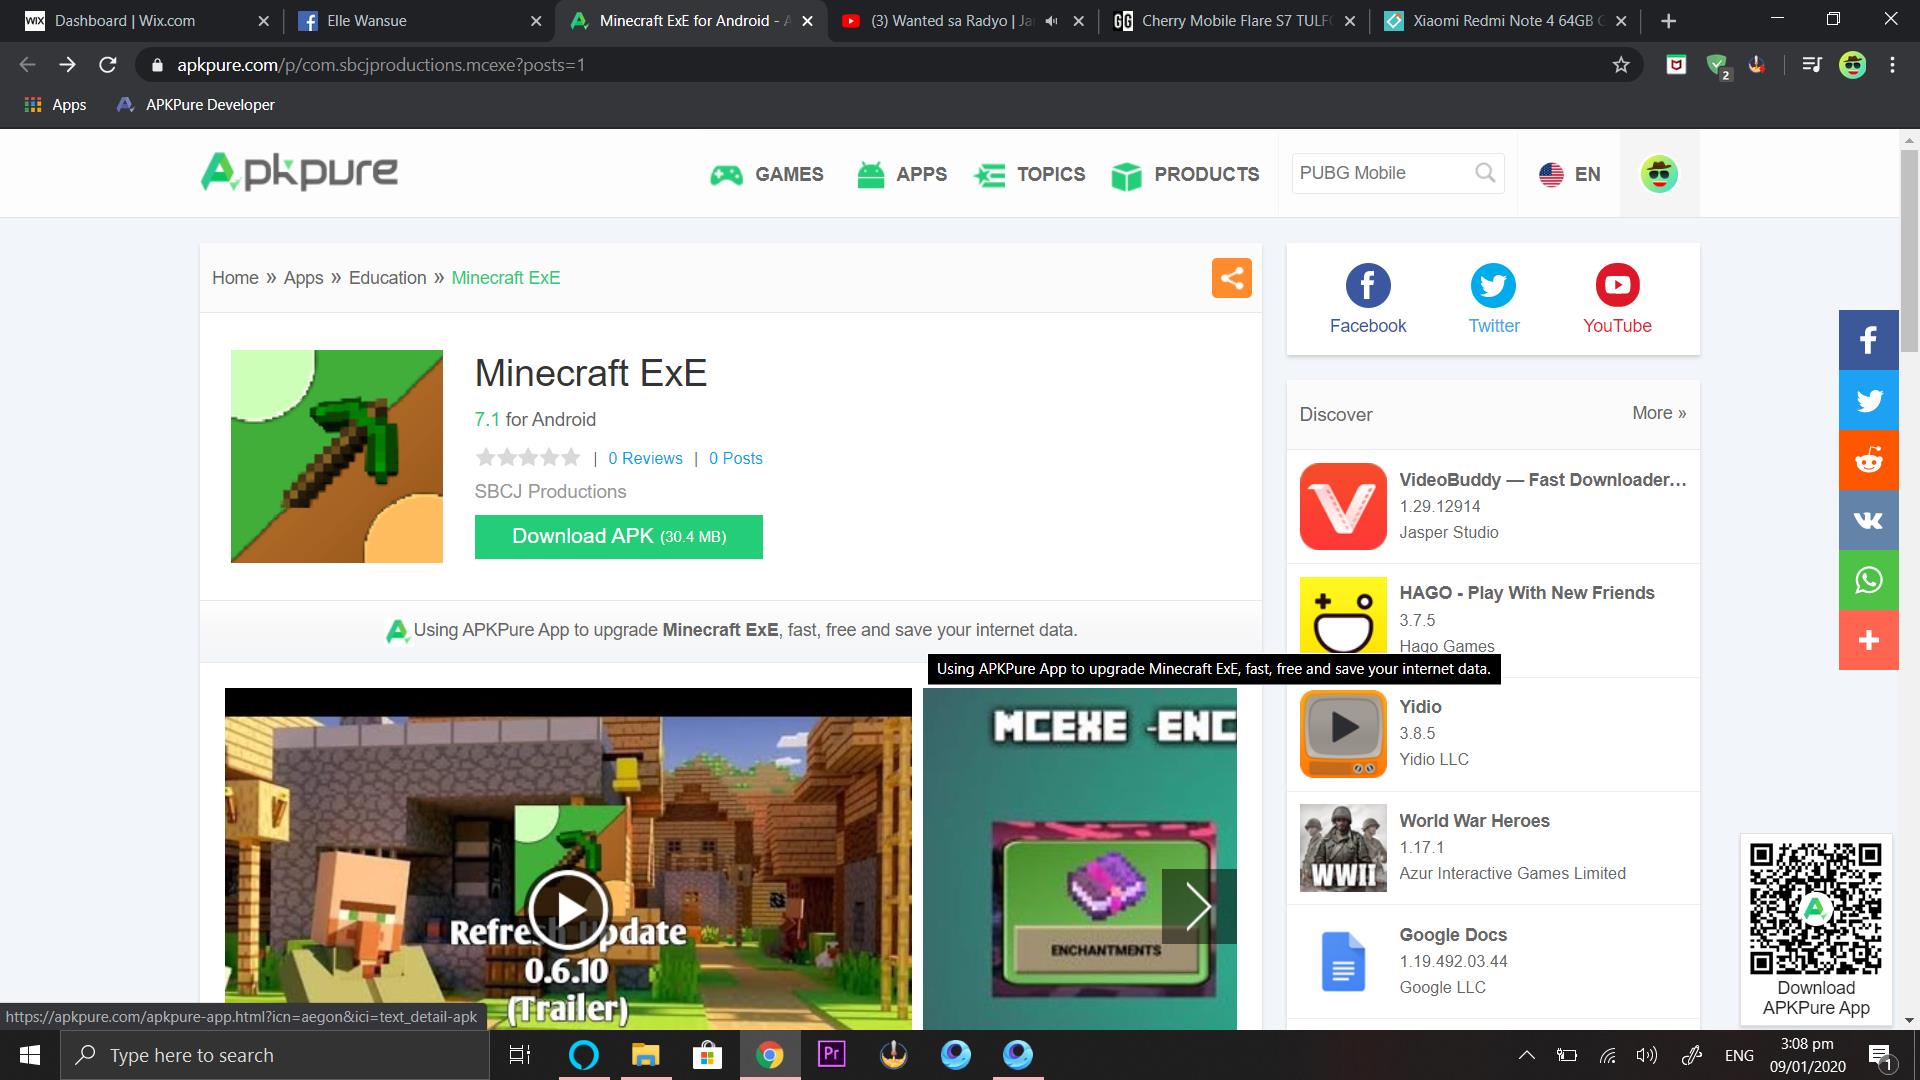This screenshot has height=1080, width=1920.
Task: Share on Facebook via side bar
Action: [x=1868, y=340]
